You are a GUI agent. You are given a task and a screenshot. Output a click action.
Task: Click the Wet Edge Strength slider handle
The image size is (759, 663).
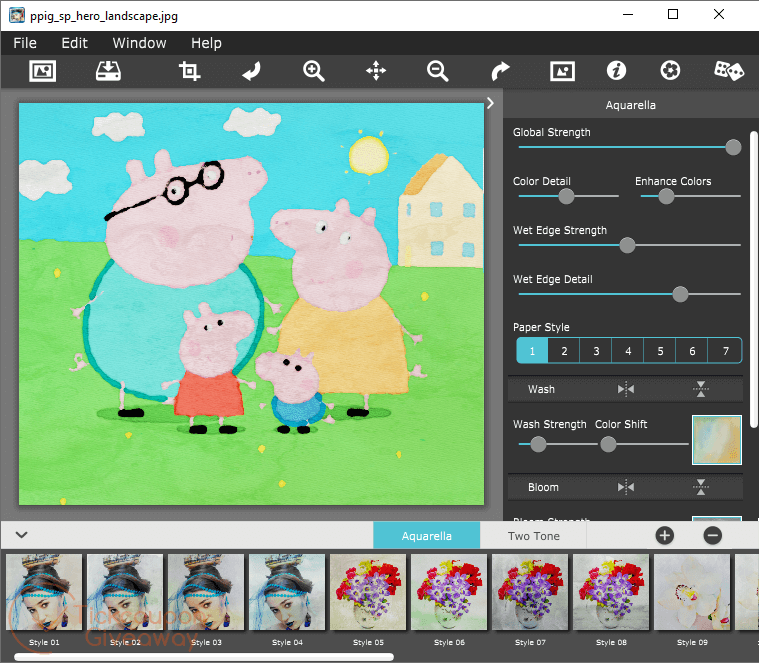click(627, 245)
